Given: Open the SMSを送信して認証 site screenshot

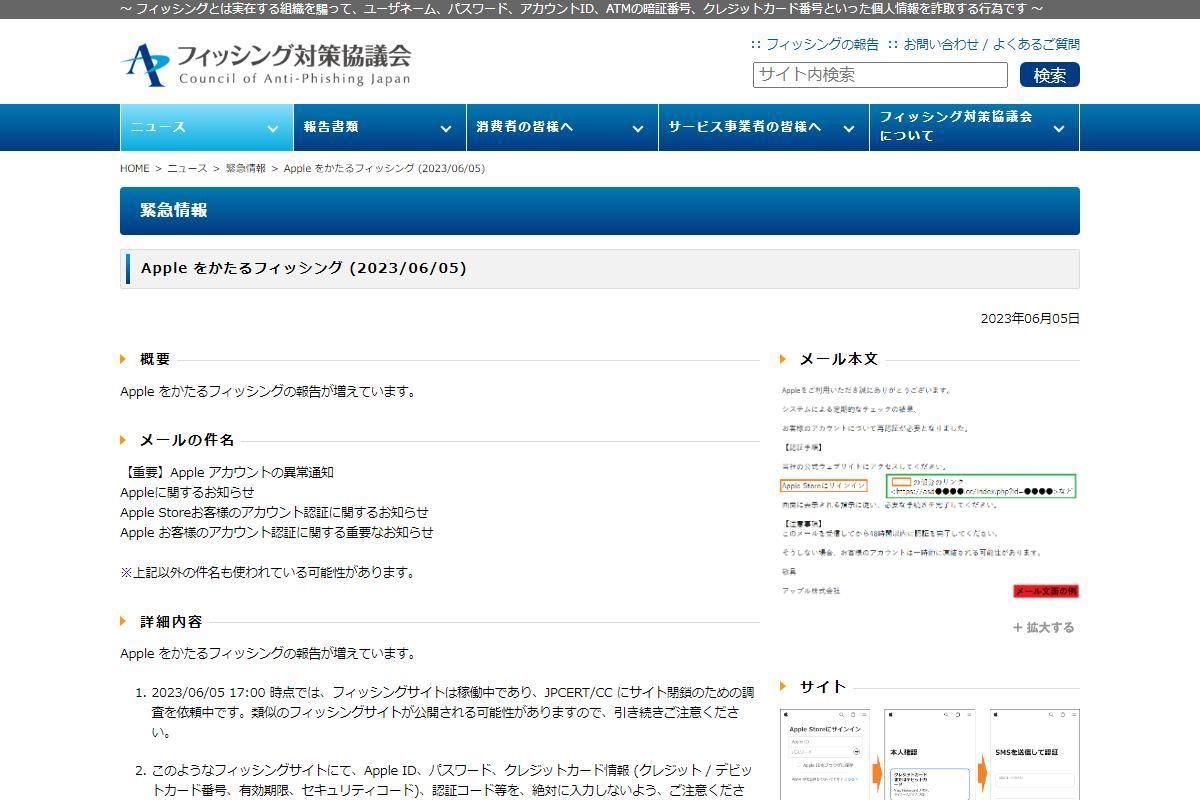Looking at the screenshot, I should (x=1035, y=754).
